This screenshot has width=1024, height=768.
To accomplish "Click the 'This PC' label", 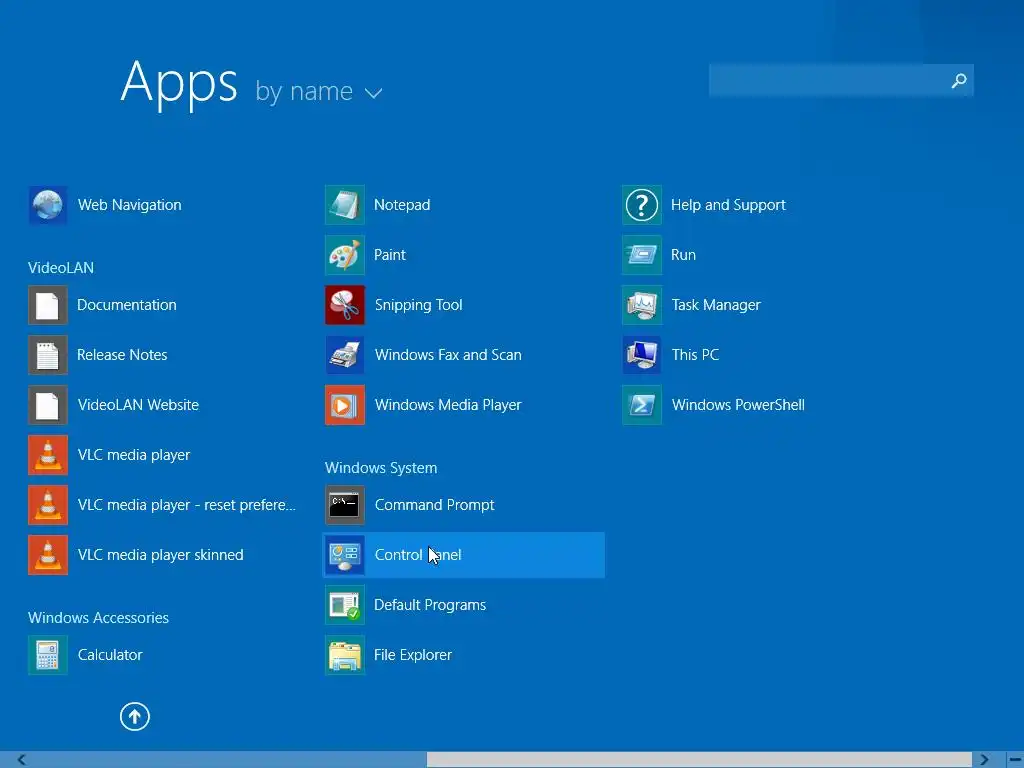I will click(x=695, y=355).
